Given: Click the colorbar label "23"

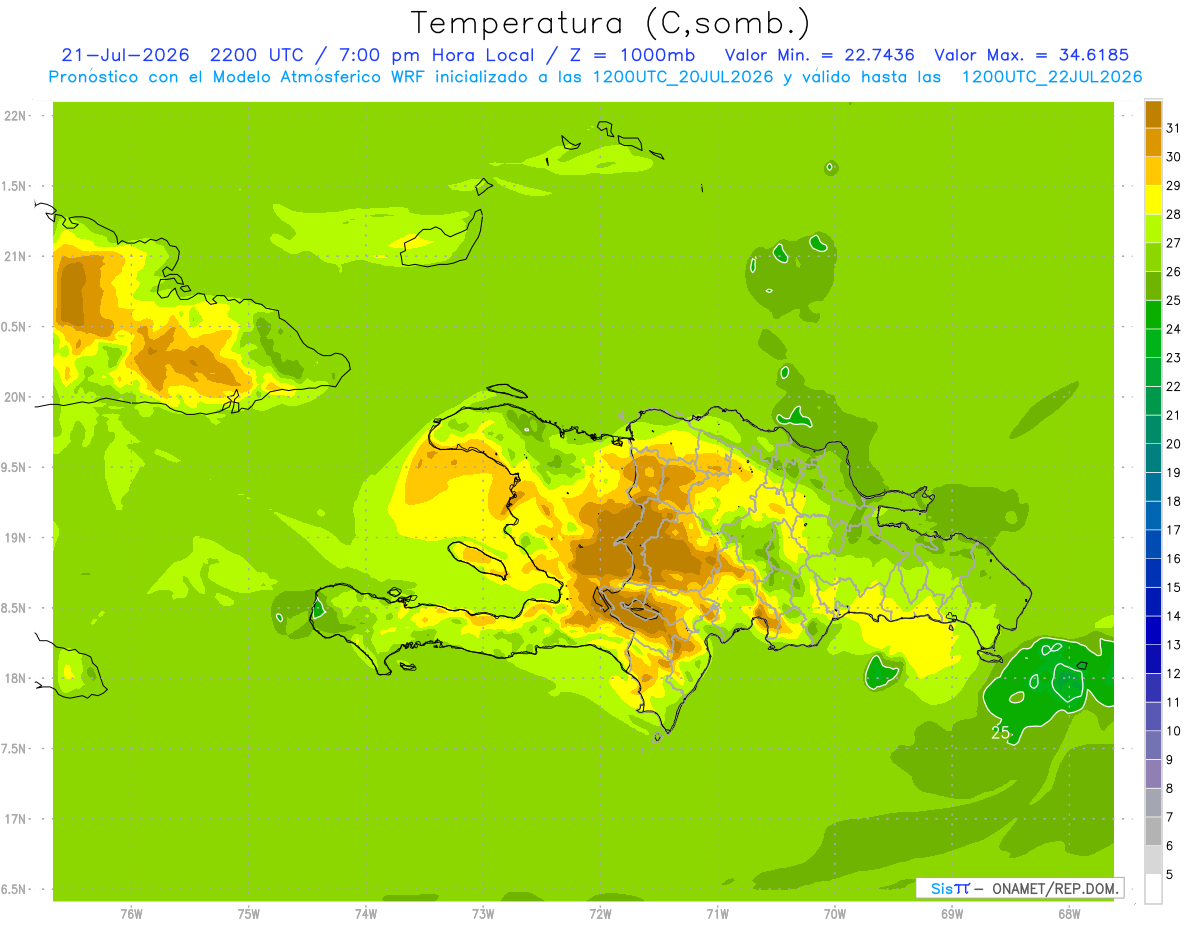Looking at the screenshot, I should [1173, 358].
